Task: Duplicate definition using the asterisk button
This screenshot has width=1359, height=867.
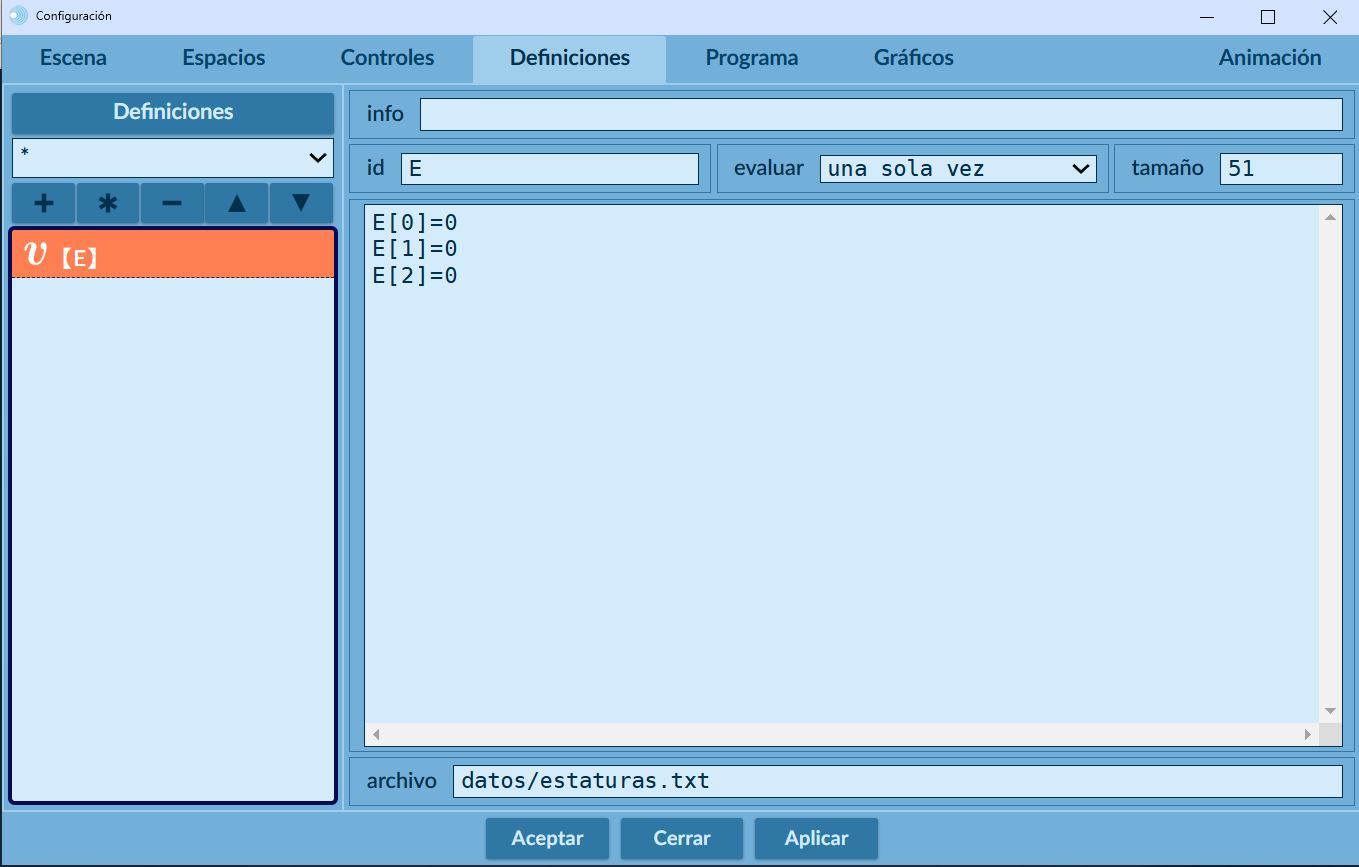Action: 108,203
